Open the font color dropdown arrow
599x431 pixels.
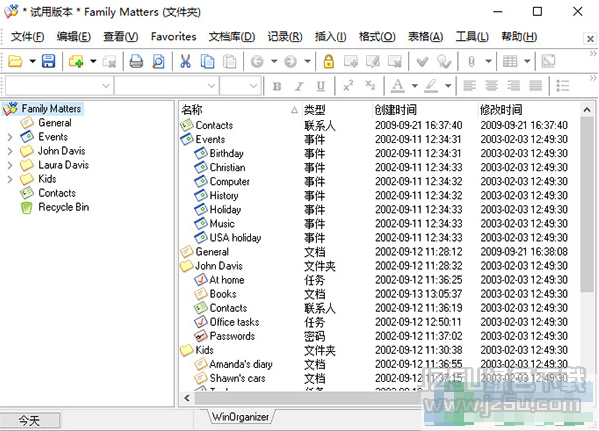click(x=415, y=86)
